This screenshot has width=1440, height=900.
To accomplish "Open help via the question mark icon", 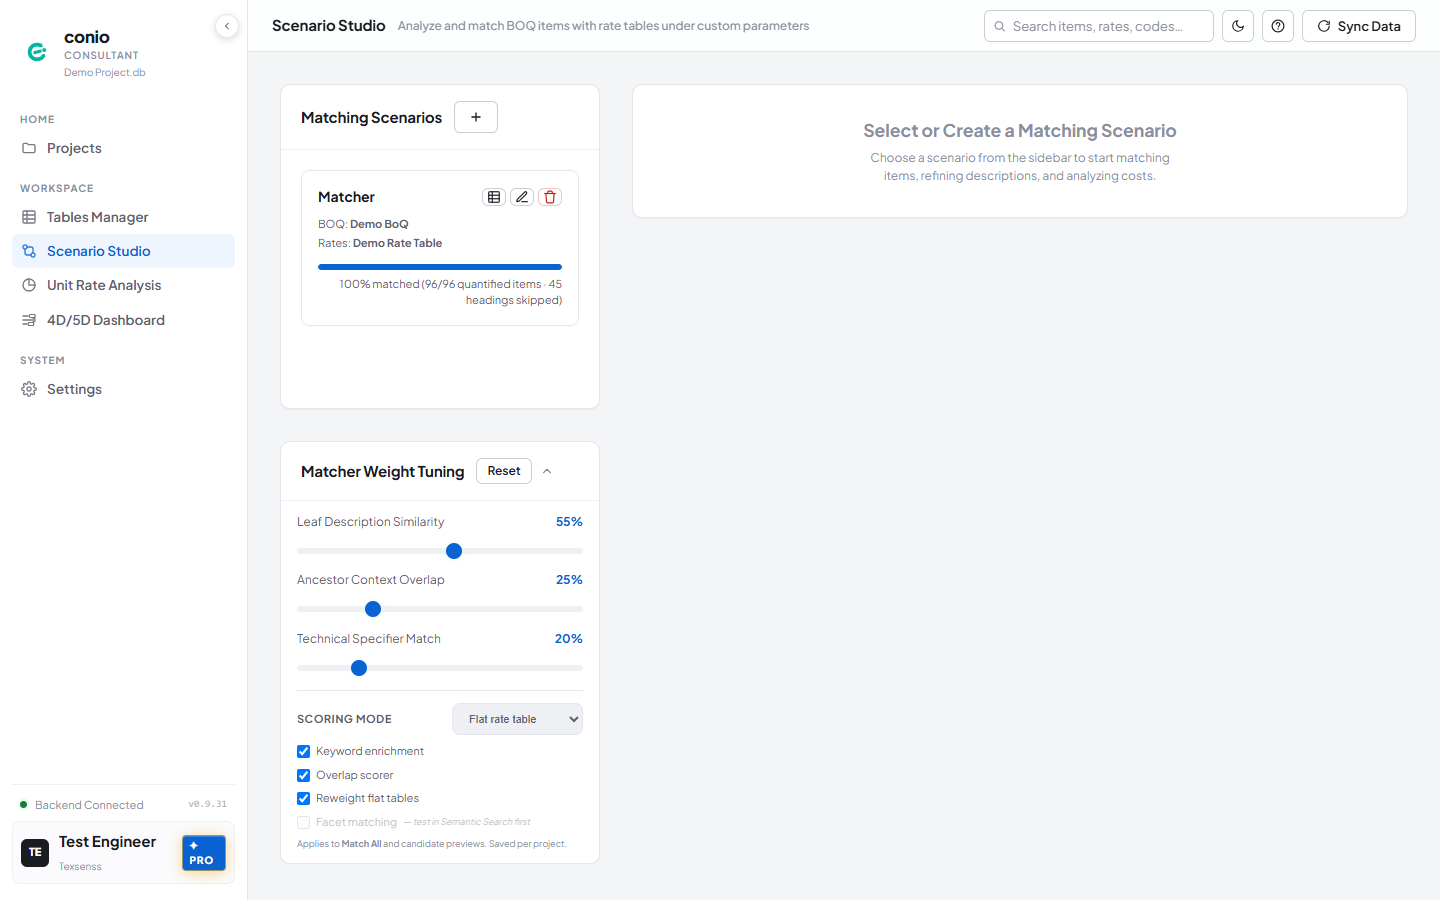I will click(1278, 26).
